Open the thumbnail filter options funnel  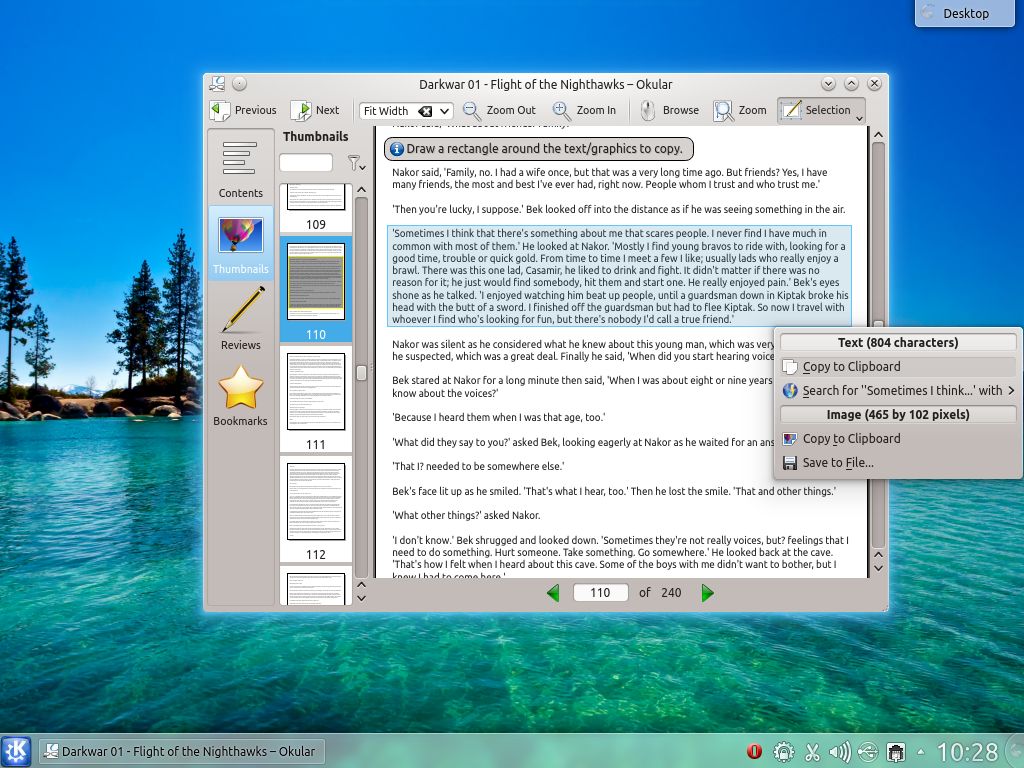point(356,162)
